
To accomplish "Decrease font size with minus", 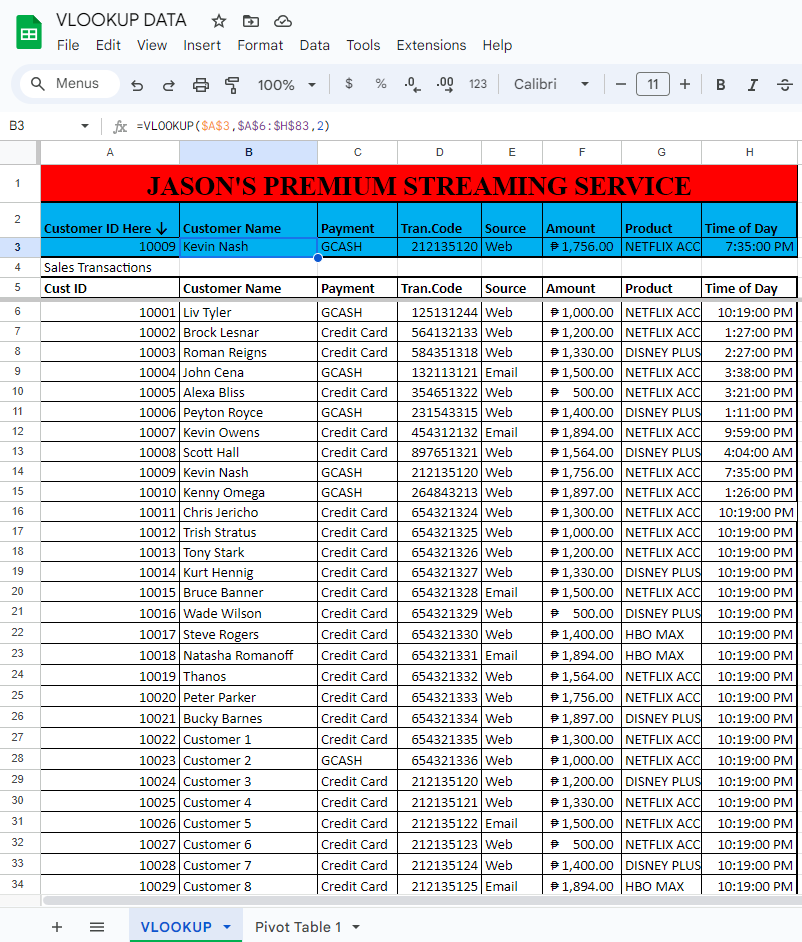I will click(x=621, y=84).
